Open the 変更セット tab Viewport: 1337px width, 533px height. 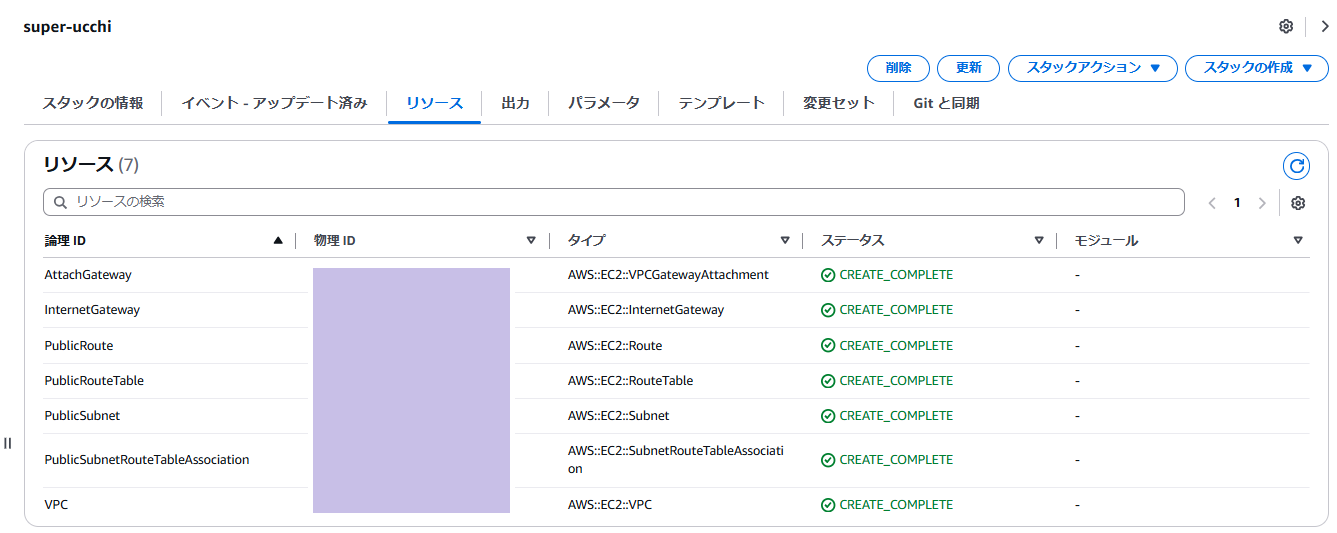(x=838, y=103)
